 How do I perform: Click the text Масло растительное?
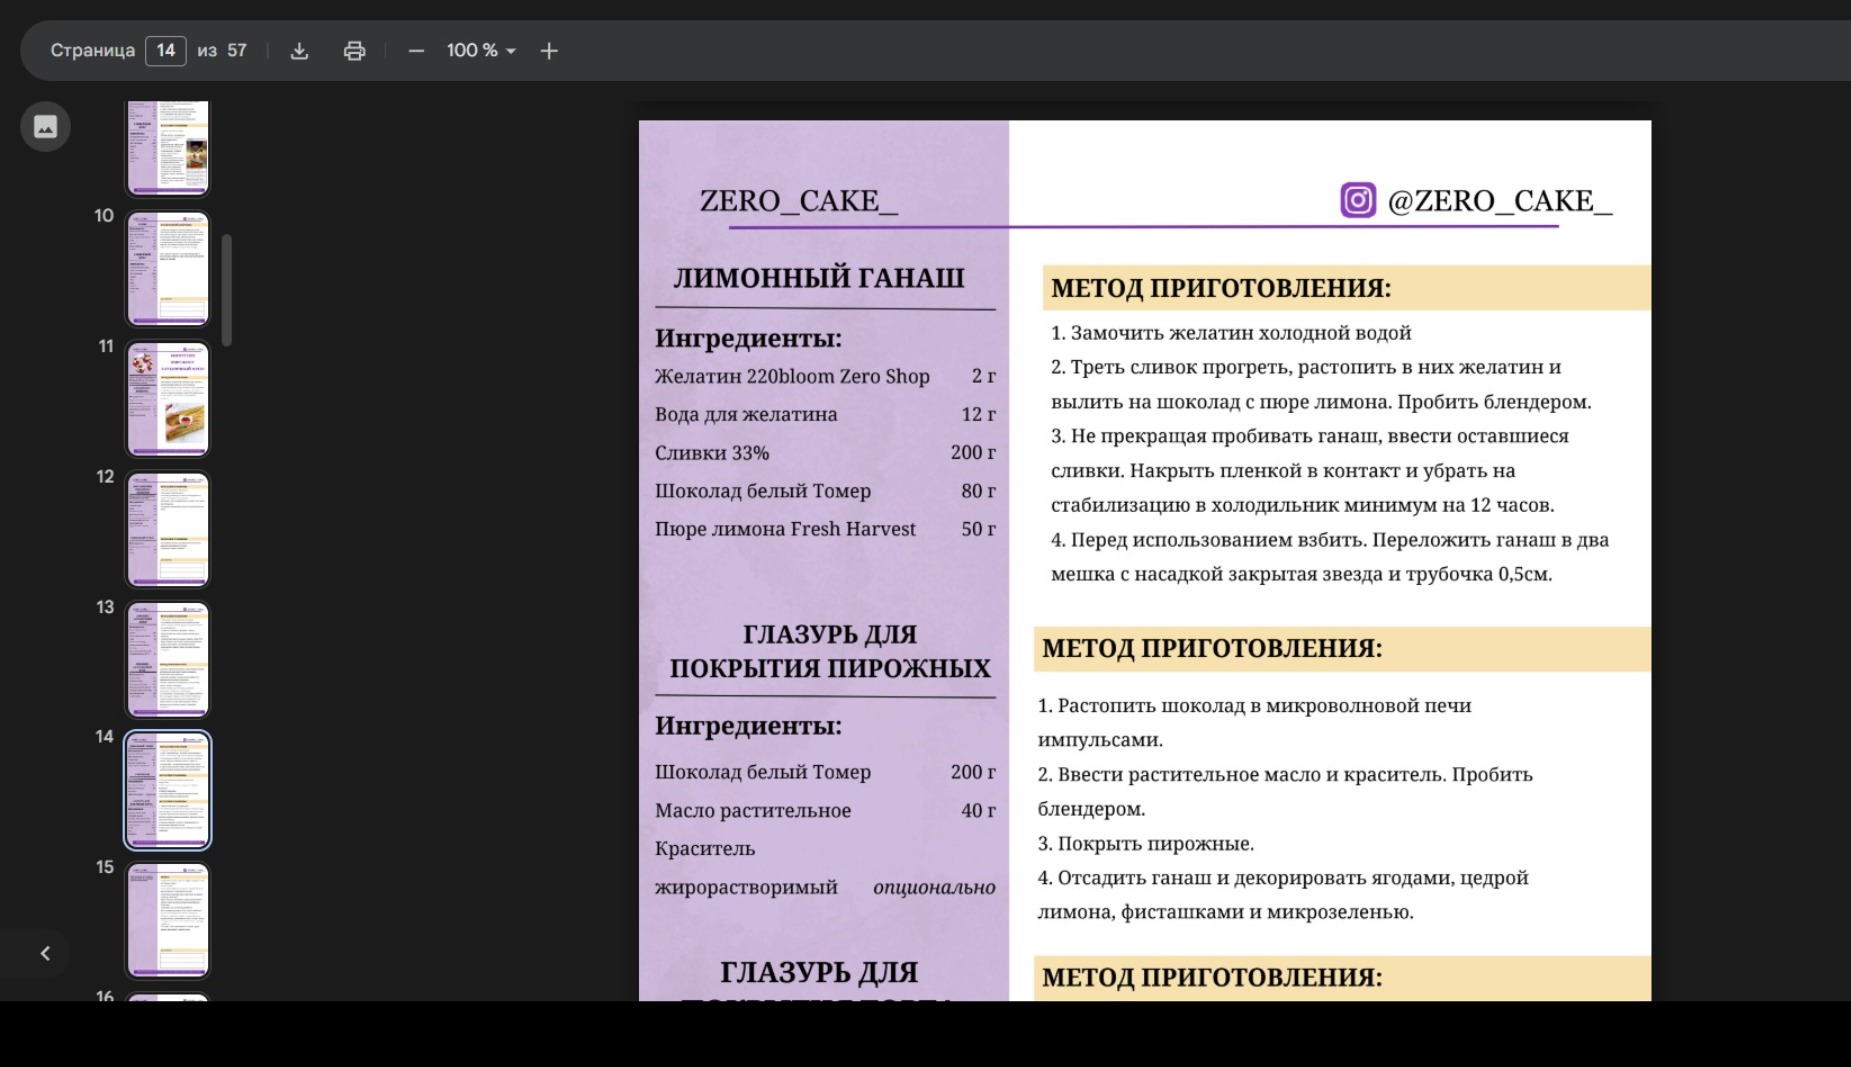pyautogui.click(x=753, y=811)
